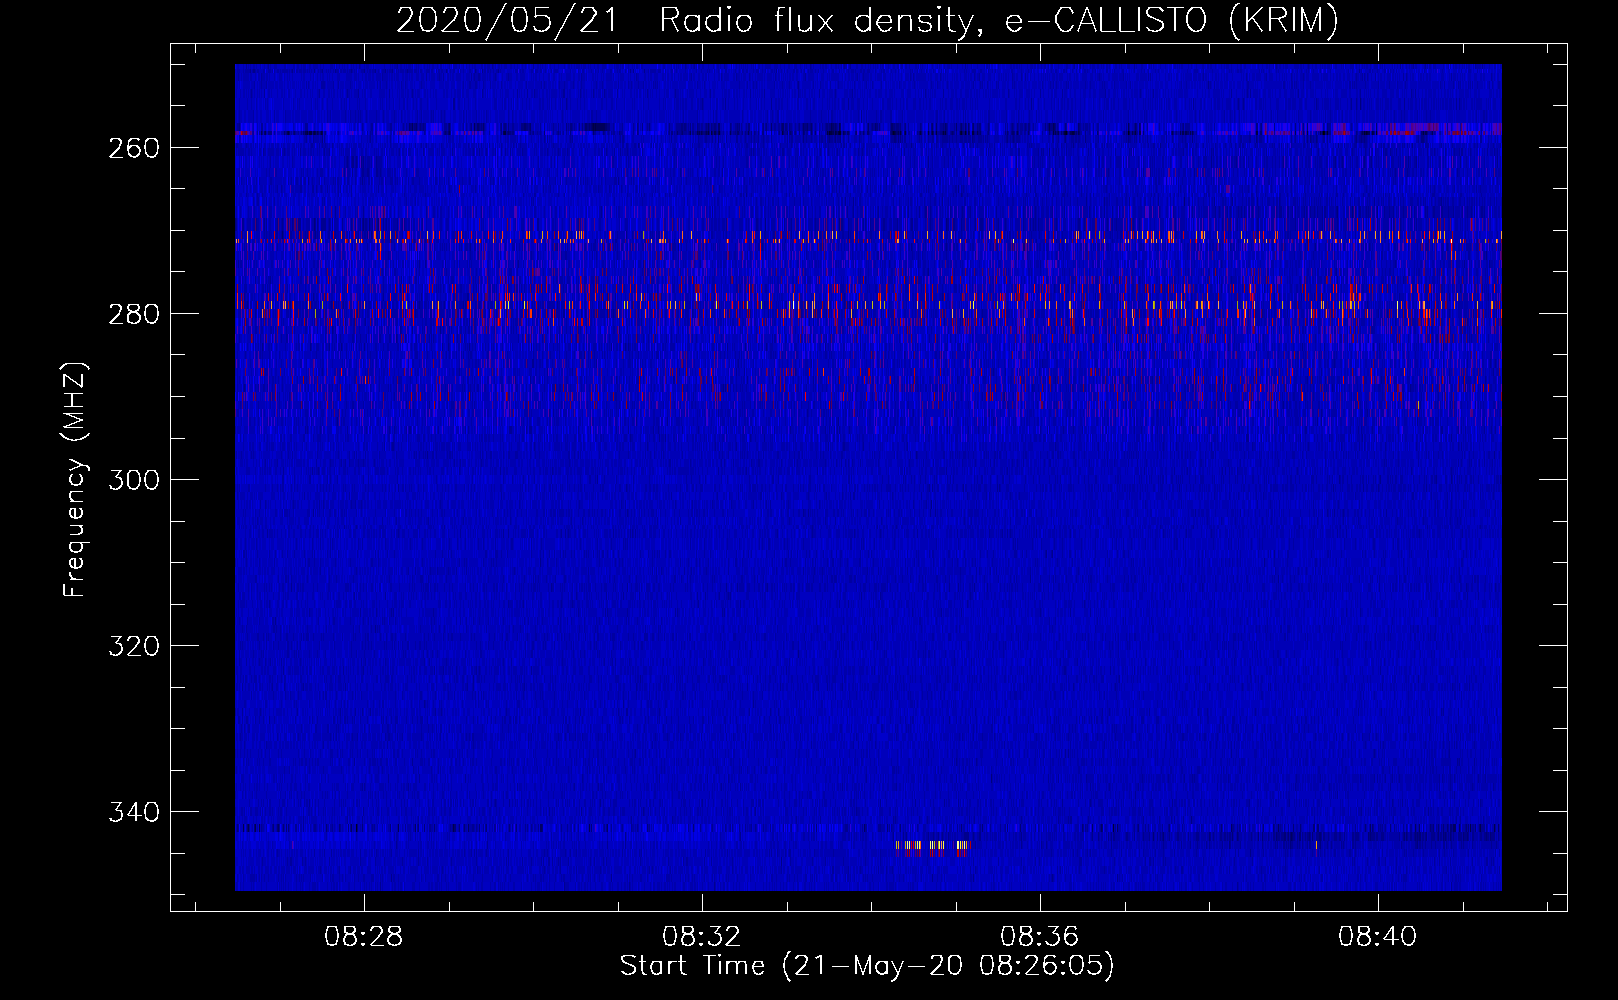Click the 08:32 time tick label

point(702,936)
